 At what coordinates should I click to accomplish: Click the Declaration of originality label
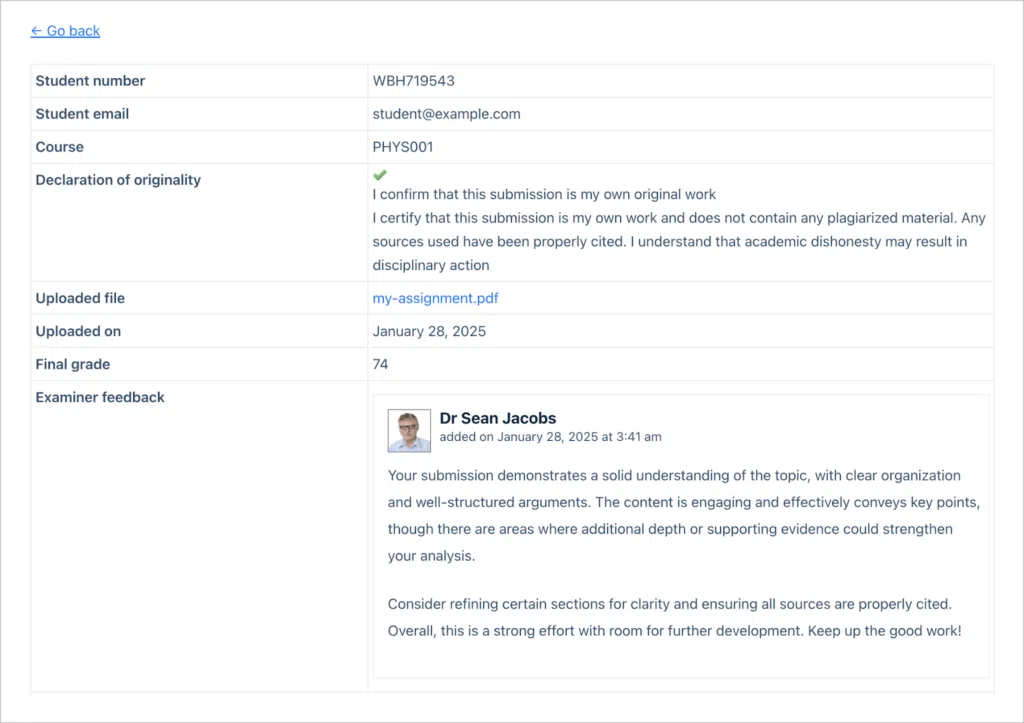(x=118, y=180)
